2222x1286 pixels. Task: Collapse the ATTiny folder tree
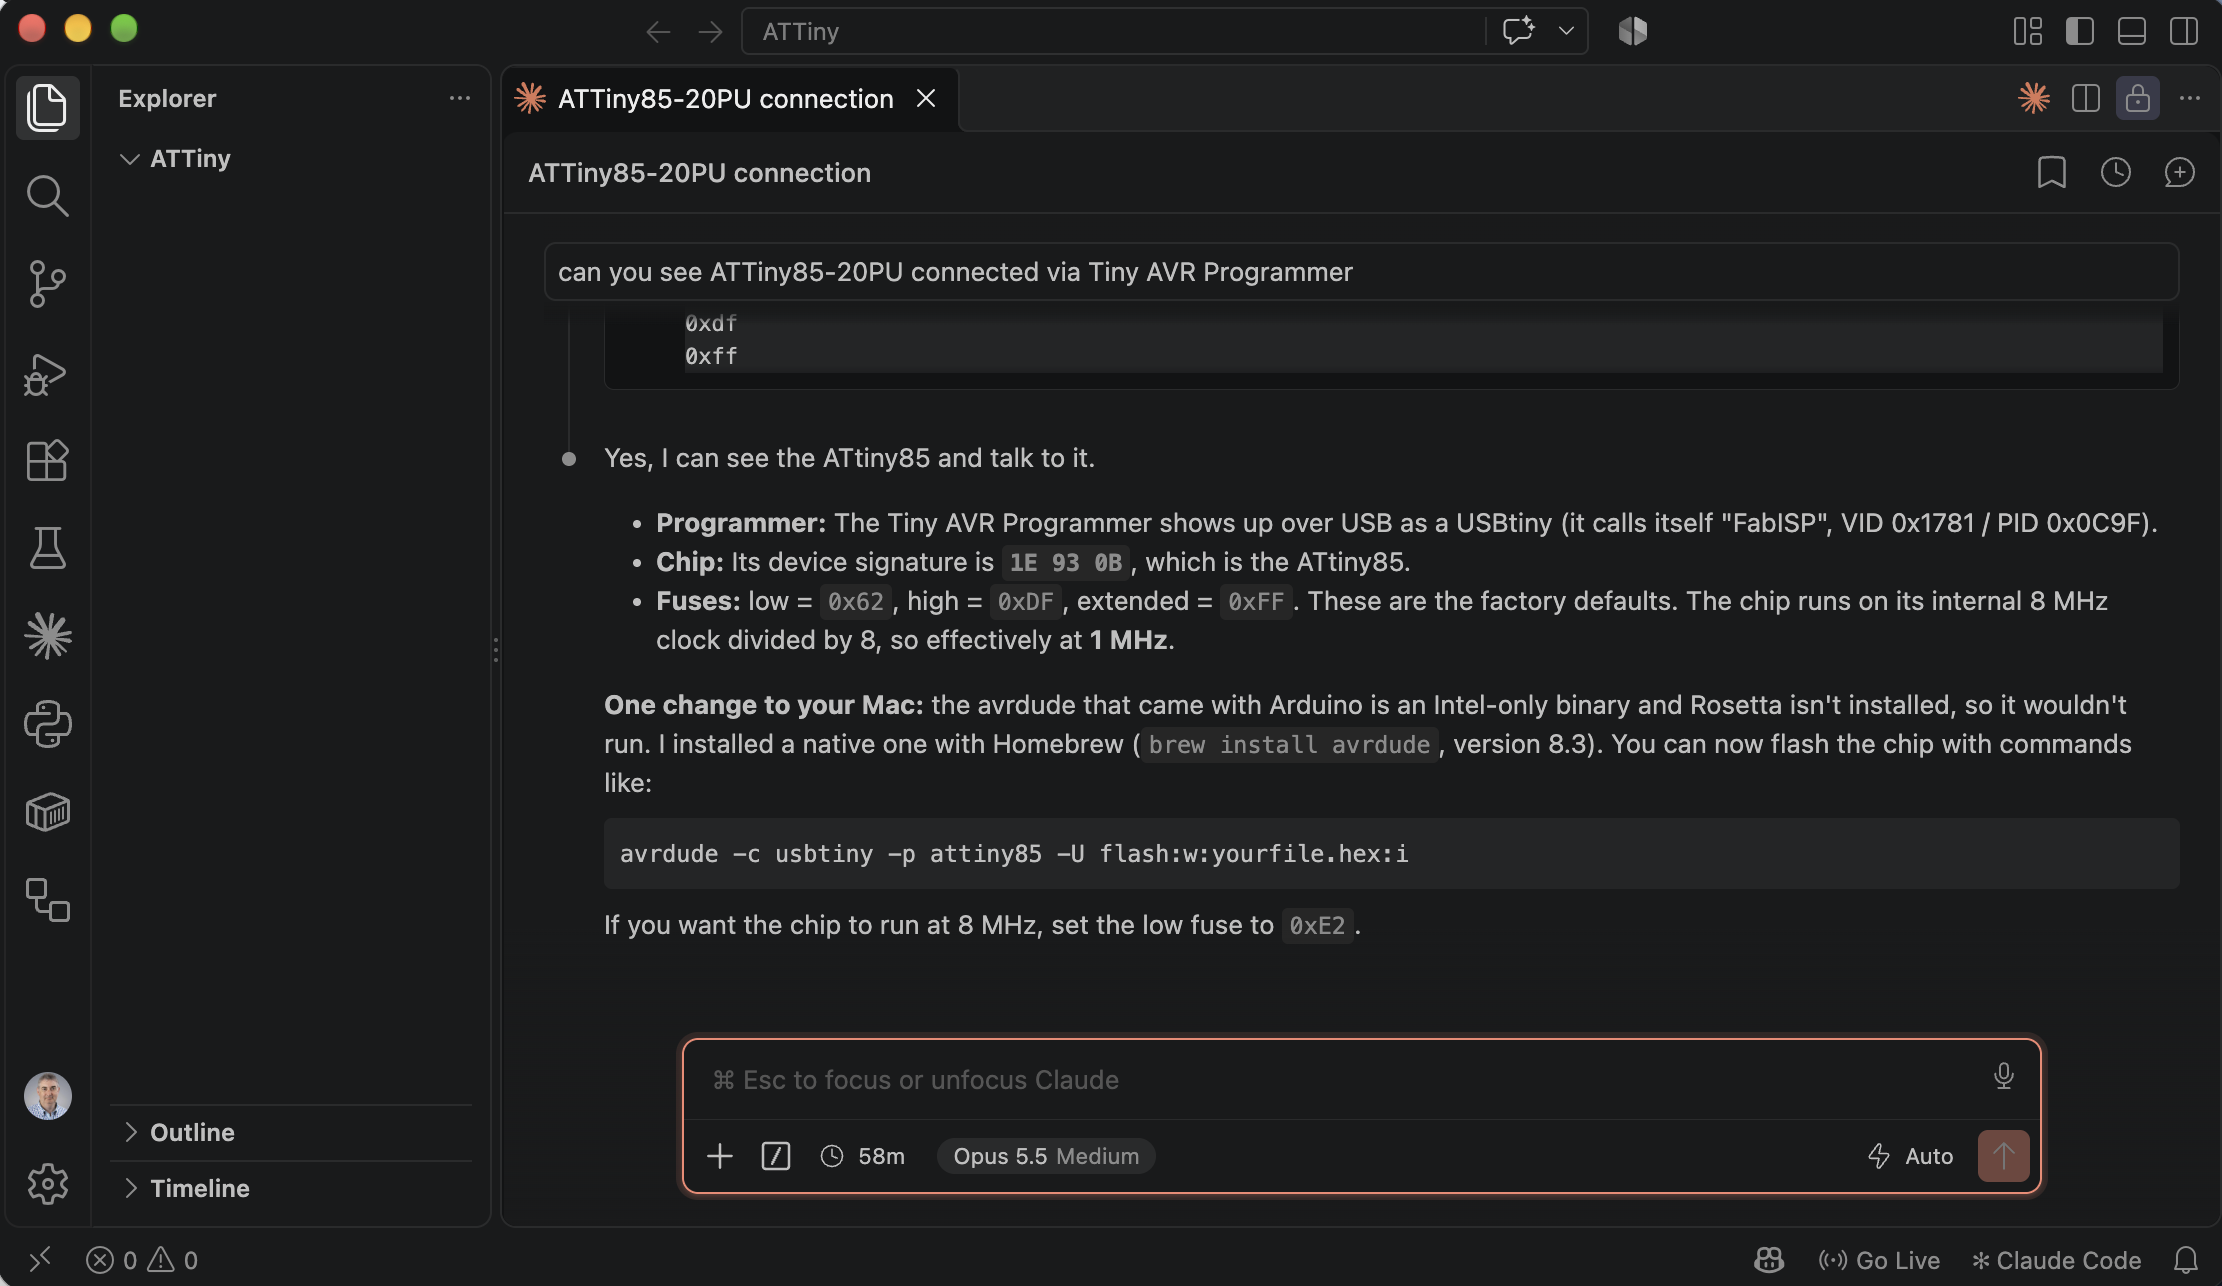coord(129,159)
